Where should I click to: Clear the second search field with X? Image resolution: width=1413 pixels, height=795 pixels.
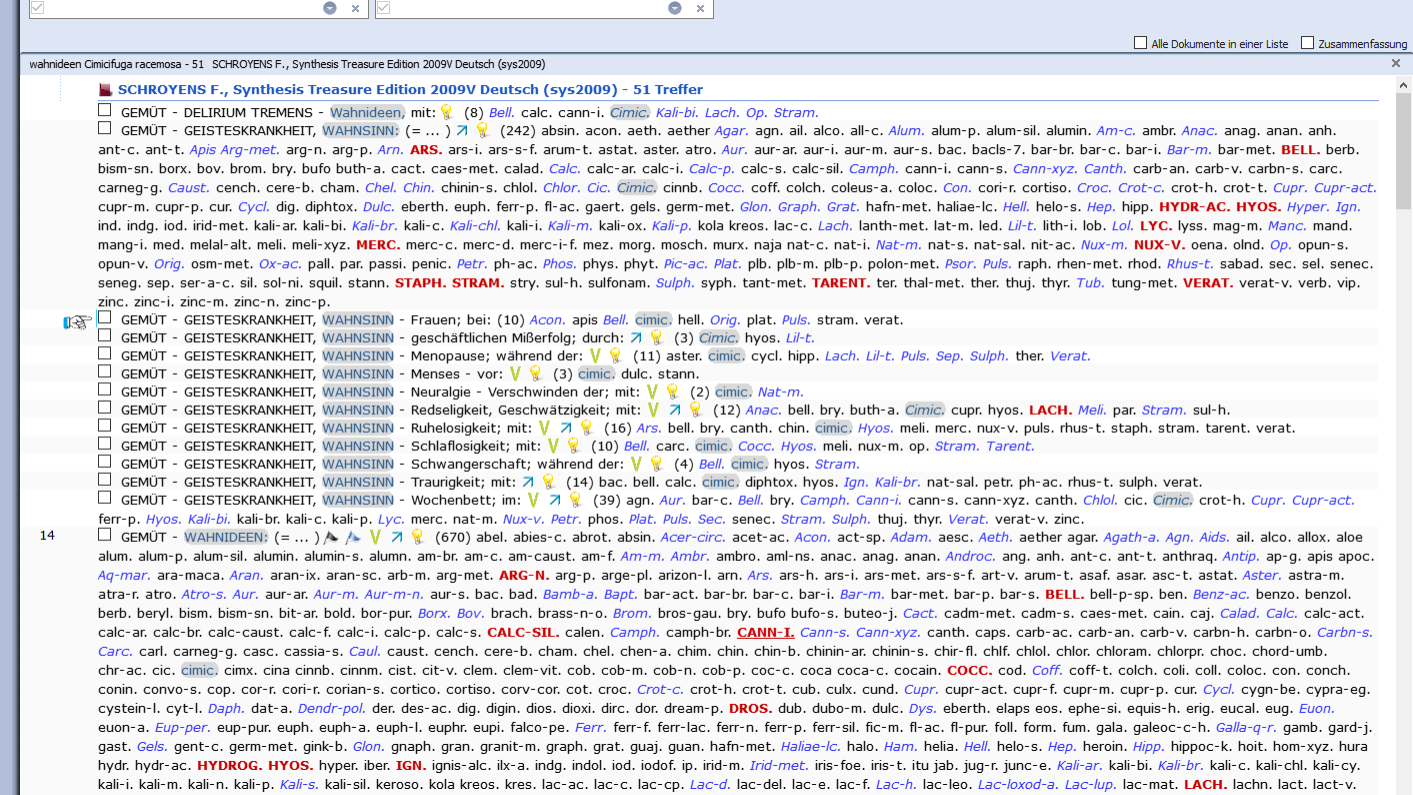[700, 8]
